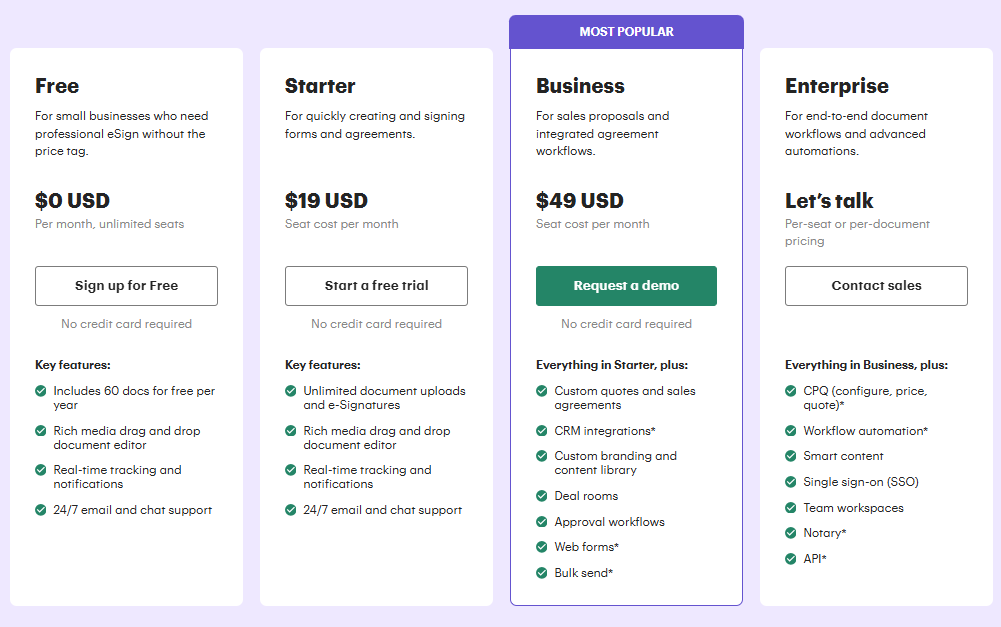Image resolution: width=1001 pixels, height=627 pixels.
Task: Click checkmark icon beside CRM integrations
Action: [x=542, y=431]
